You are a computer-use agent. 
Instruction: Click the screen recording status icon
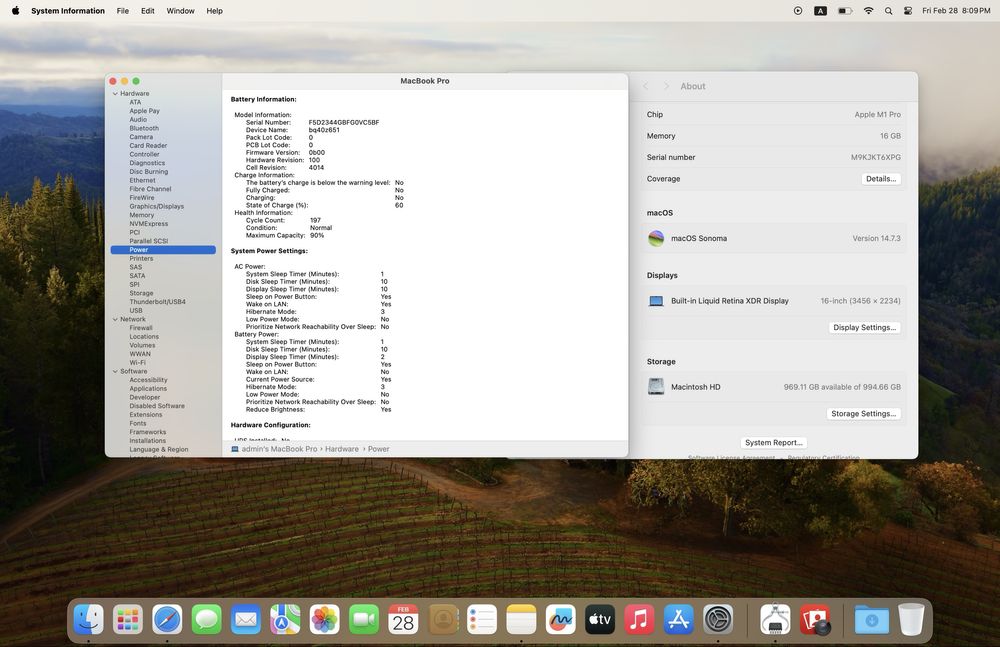(x=798, y=11)
